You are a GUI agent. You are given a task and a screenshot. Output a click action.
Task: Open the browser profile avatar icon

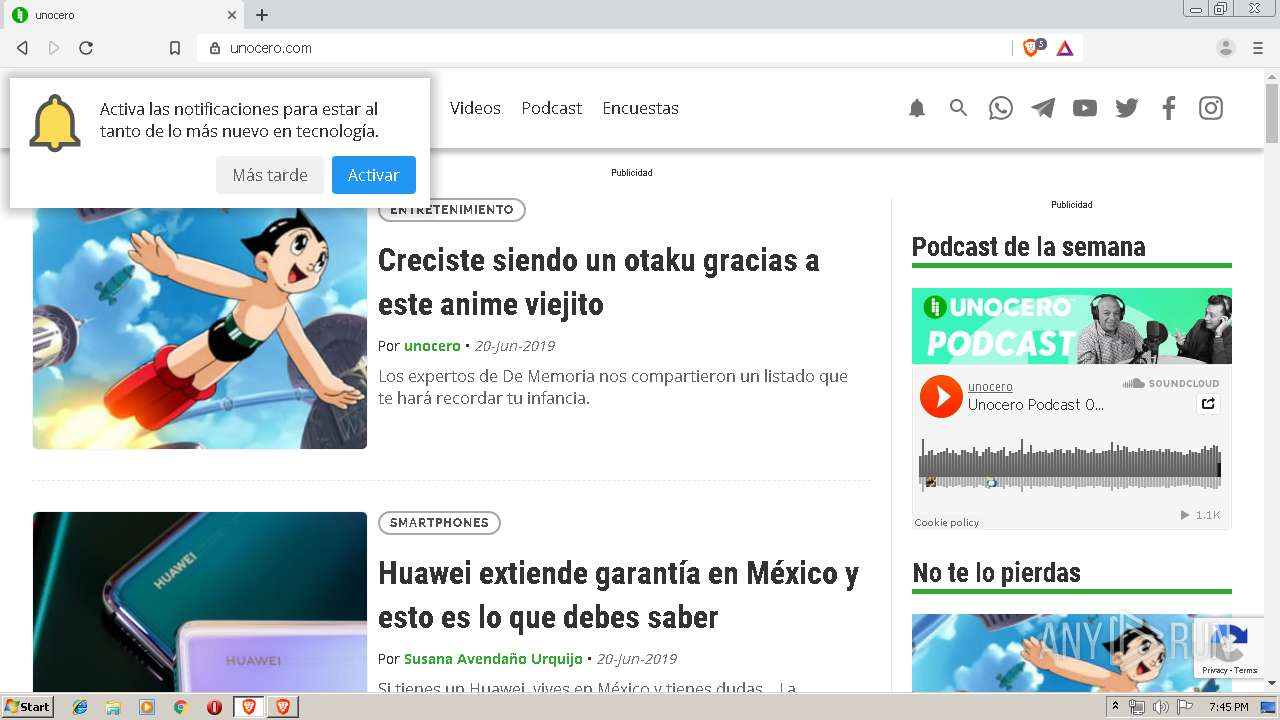click(x=1226, y=48)
